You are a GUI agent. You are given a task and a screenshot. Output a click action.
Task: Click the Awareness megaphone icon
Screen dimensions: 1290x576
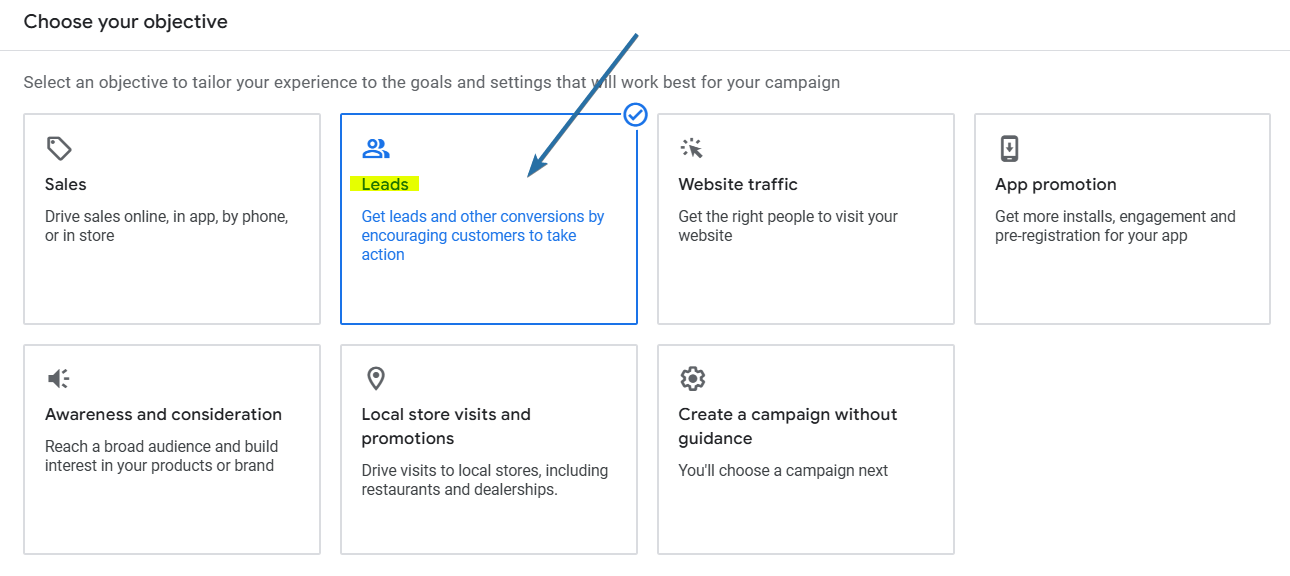(x=59, y=379)
